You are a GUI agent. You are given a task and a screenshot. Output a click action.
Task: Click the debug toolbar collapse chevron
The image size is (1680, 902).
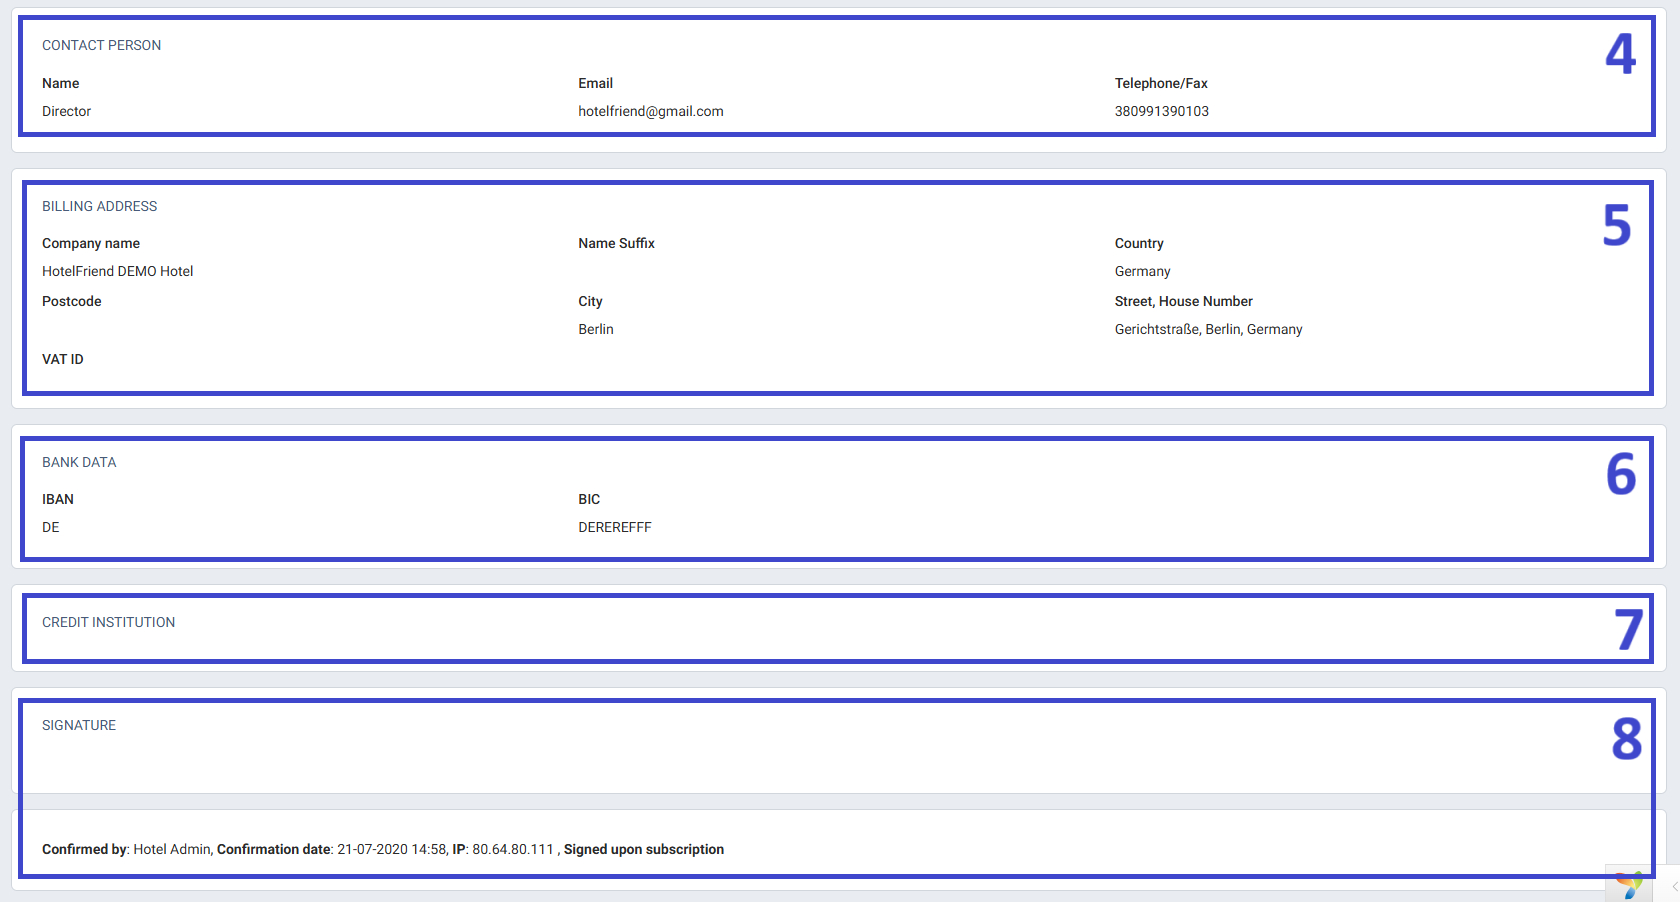[1674, 886]
